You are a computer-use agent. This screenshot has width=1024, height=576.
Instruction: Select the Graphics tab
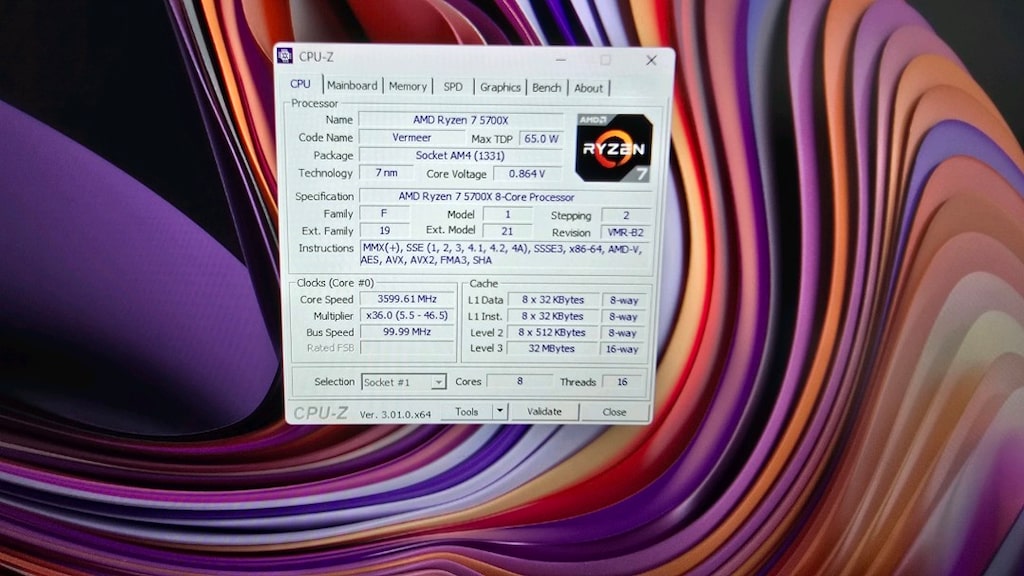coord(500,87)
